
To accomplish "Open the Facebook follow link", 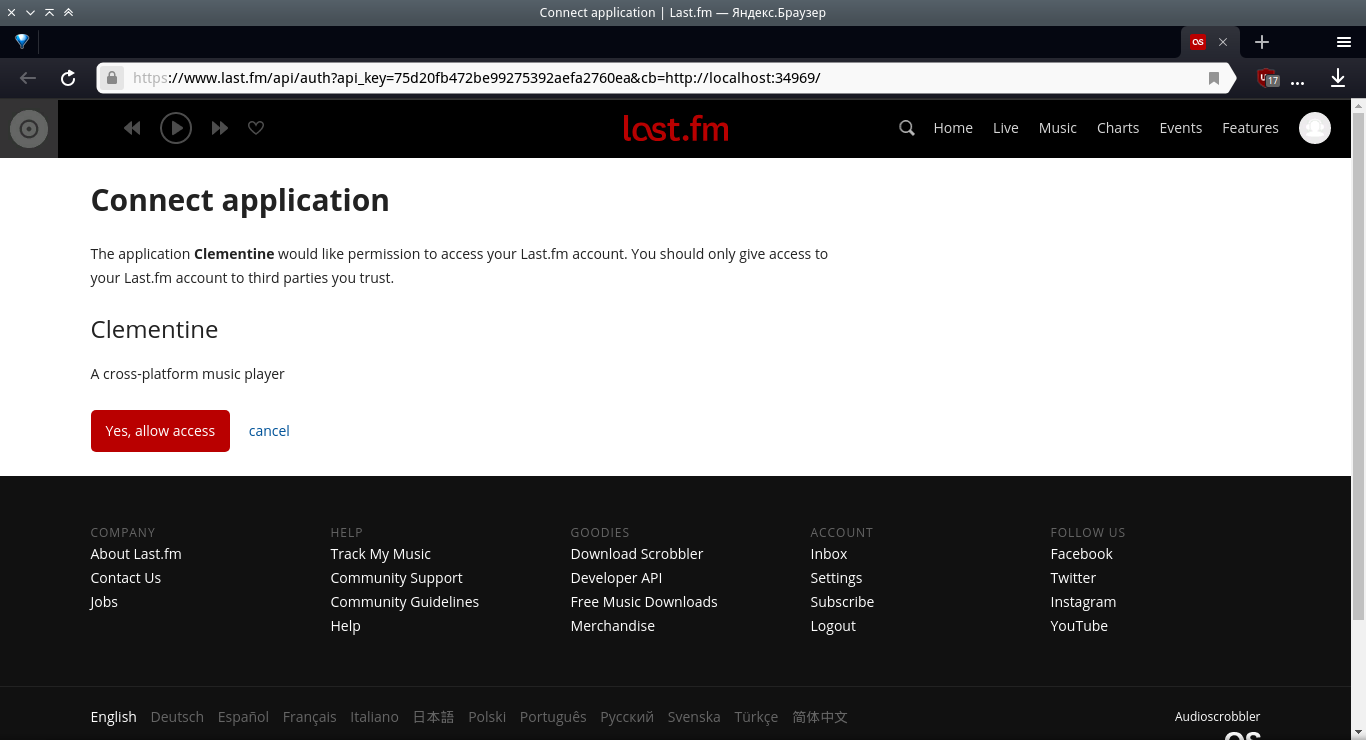I will click(1082, 554).
